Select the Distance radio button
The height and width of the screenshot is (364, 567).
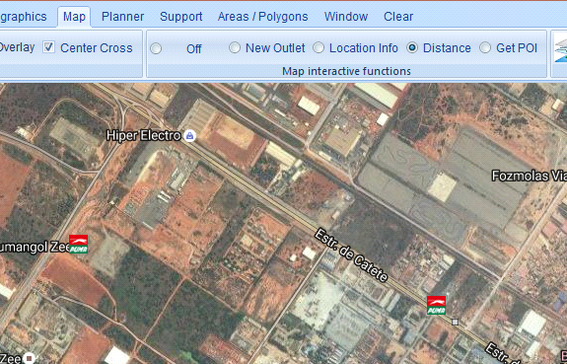tap(412, 47)
